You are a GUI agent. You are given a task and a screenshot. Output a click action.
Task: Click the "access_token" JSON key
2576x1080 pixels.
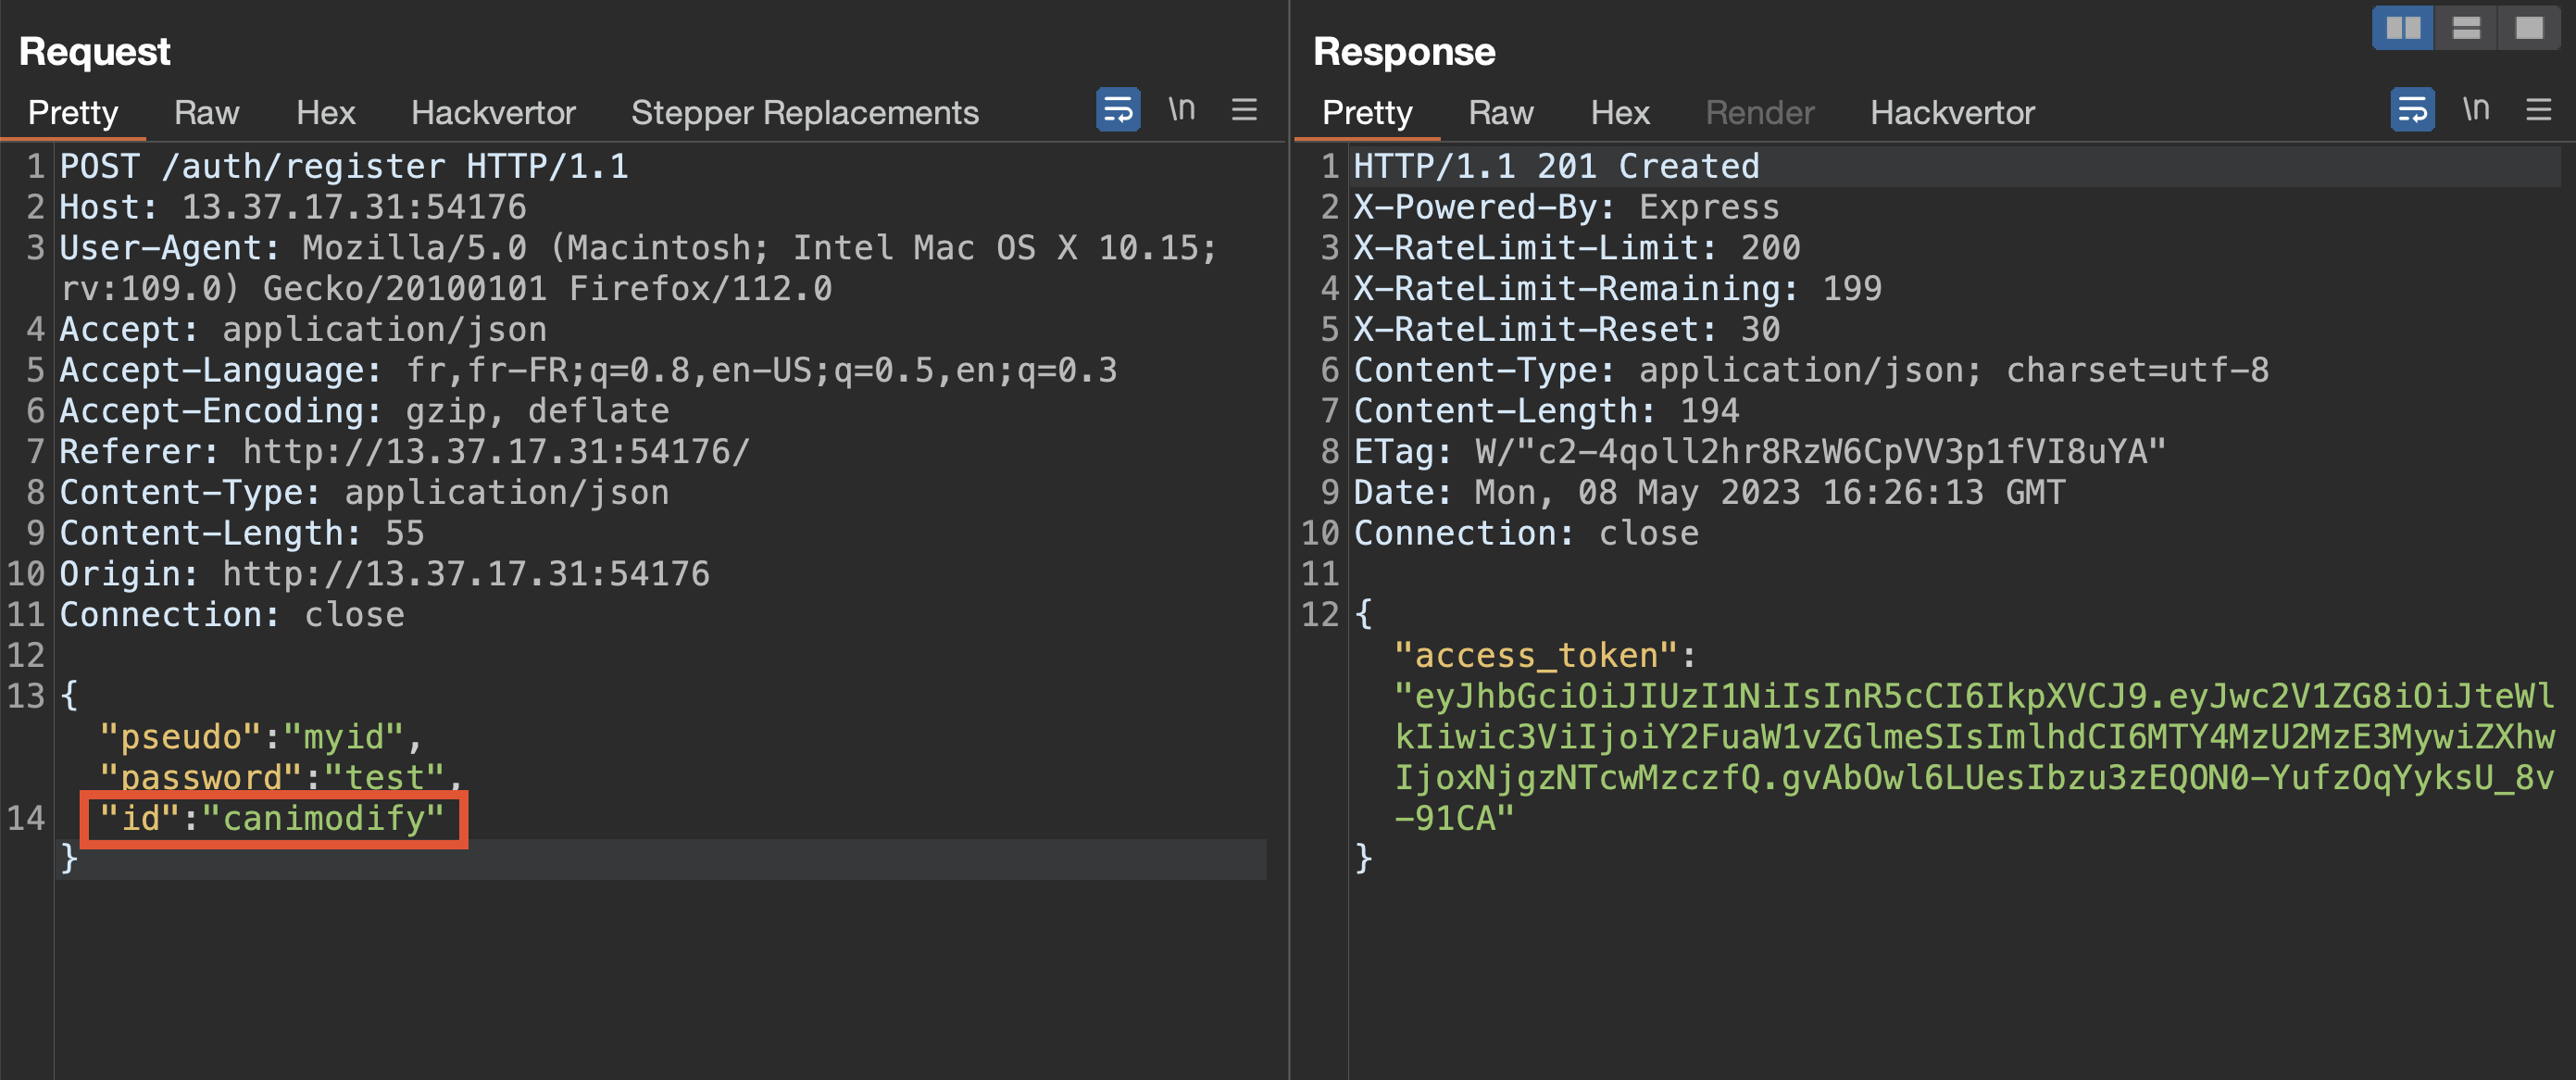click(x=1535, y=656)
